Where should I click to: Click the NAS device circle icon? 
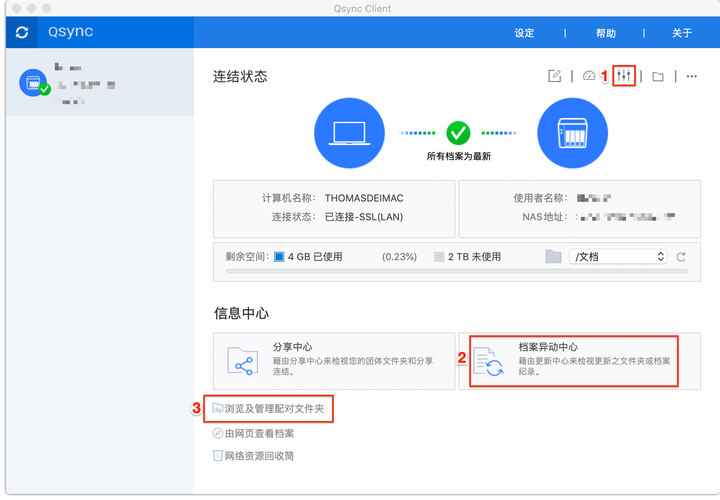pyautogui.click(x=572, y=133)
